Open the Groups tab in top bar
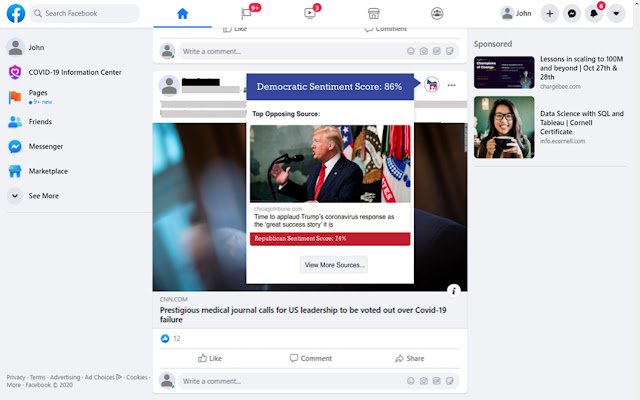The height and width of the screenshot is (400, 640). [x=437, y=13]
